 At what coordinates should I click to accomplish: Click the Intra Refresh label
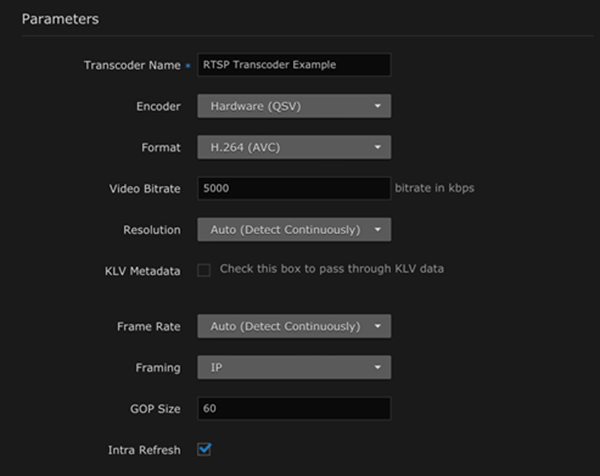click(x=146, y=449)
